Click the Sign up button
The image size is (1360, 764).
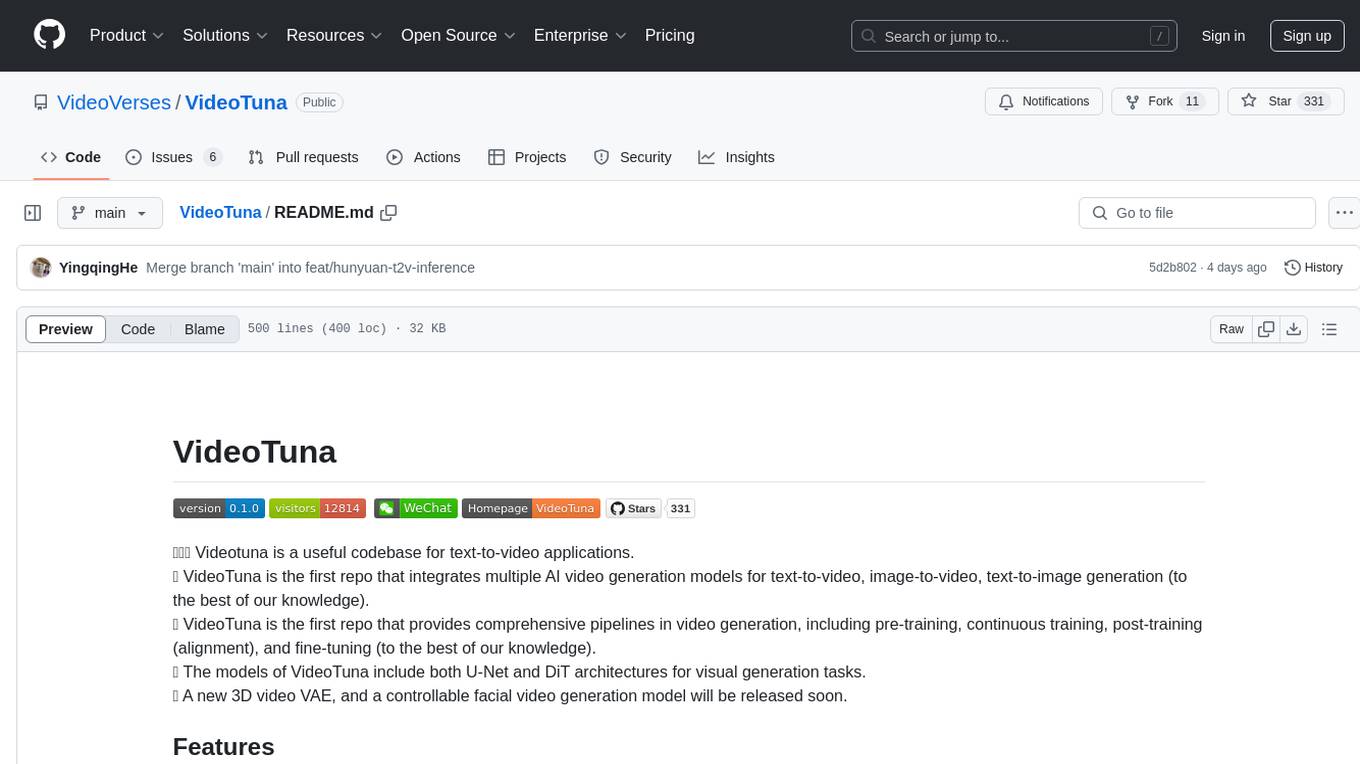[x=1307, y=36]
